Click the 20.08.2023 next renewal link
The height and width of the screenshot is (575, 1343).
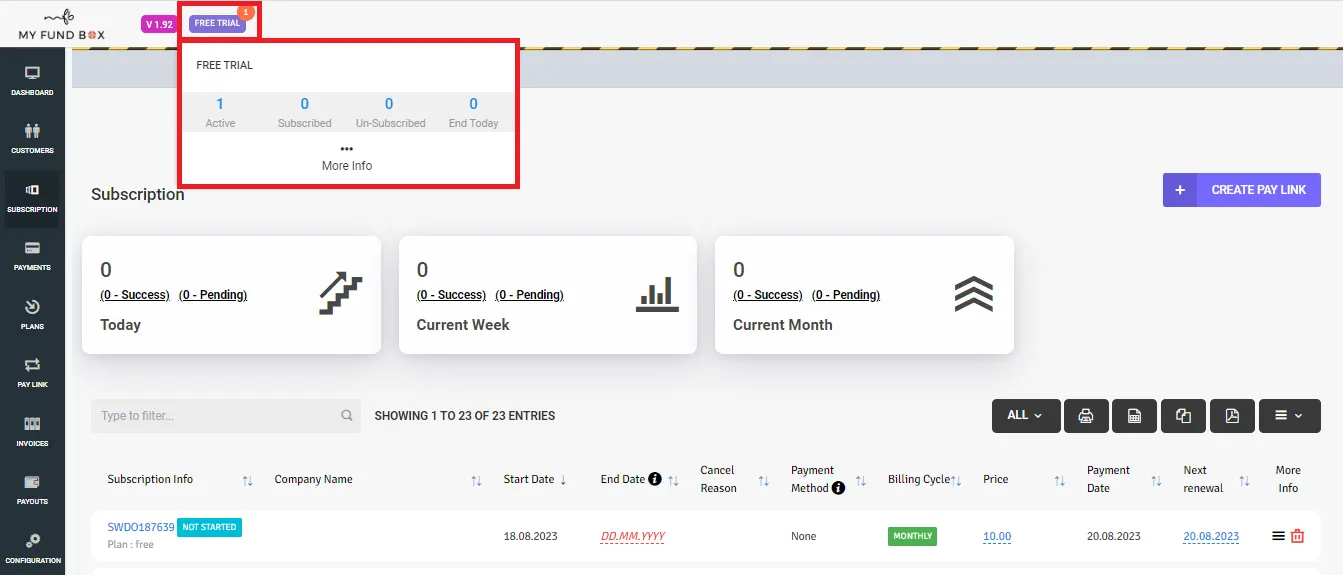[x=1211, y=537]
